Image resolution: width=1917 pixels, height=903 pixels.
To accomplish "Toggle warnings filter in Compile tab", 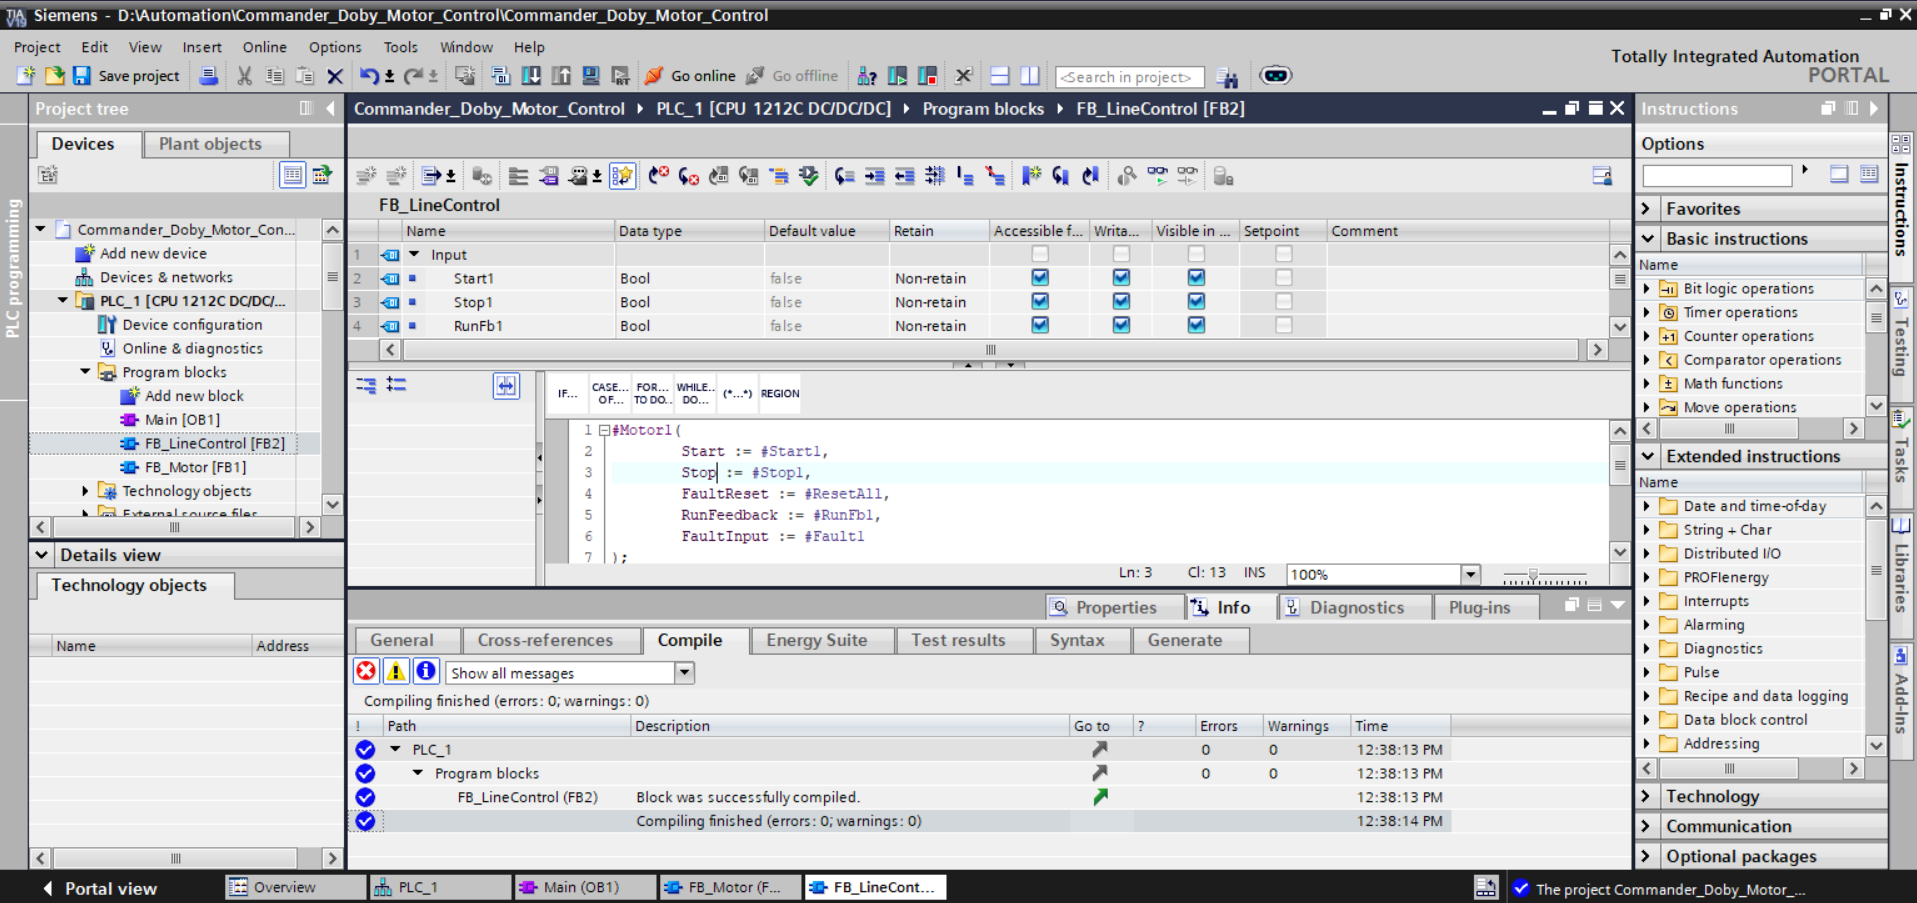I will [x=396, y=671].
